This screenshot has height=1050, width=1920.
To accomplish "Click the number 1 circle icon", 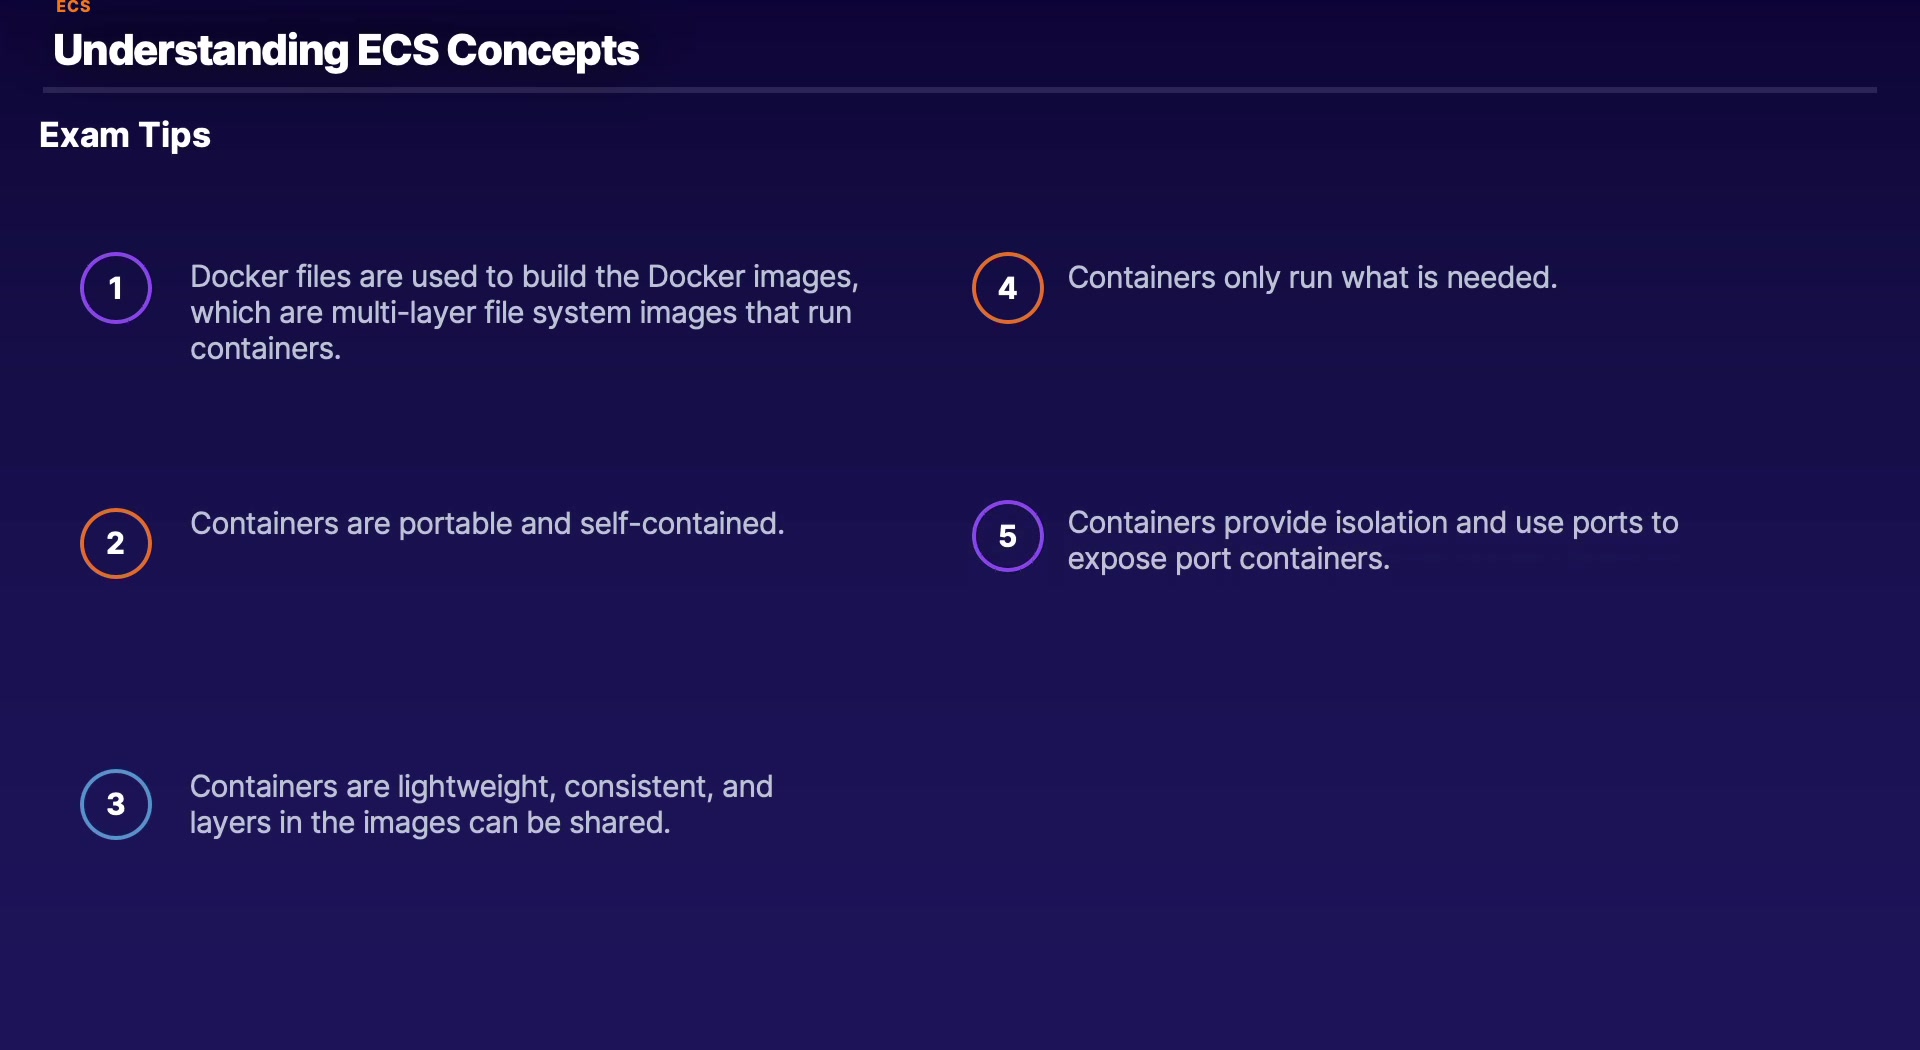I will coord(116,288).
